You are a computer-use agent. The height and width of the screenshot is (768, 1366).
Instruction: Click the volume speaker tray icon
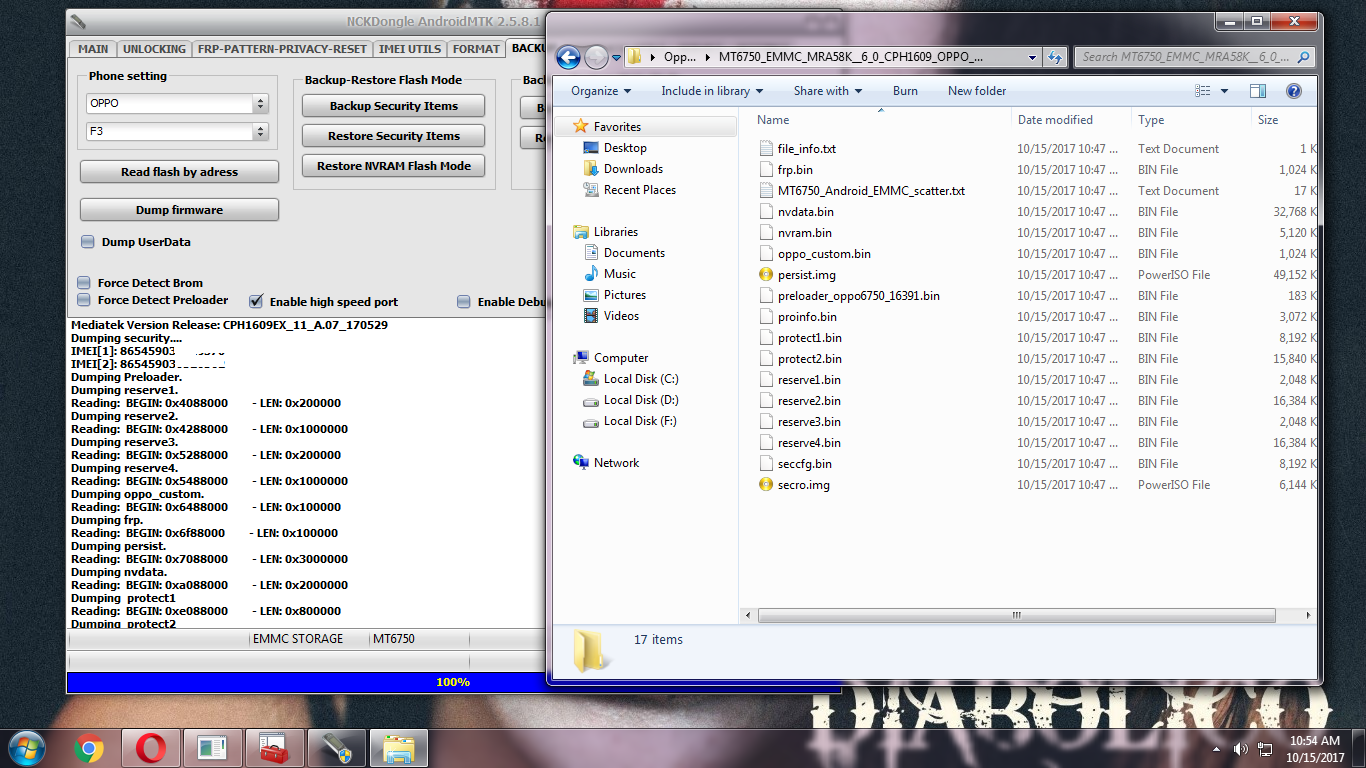[x=1240, y=748]
